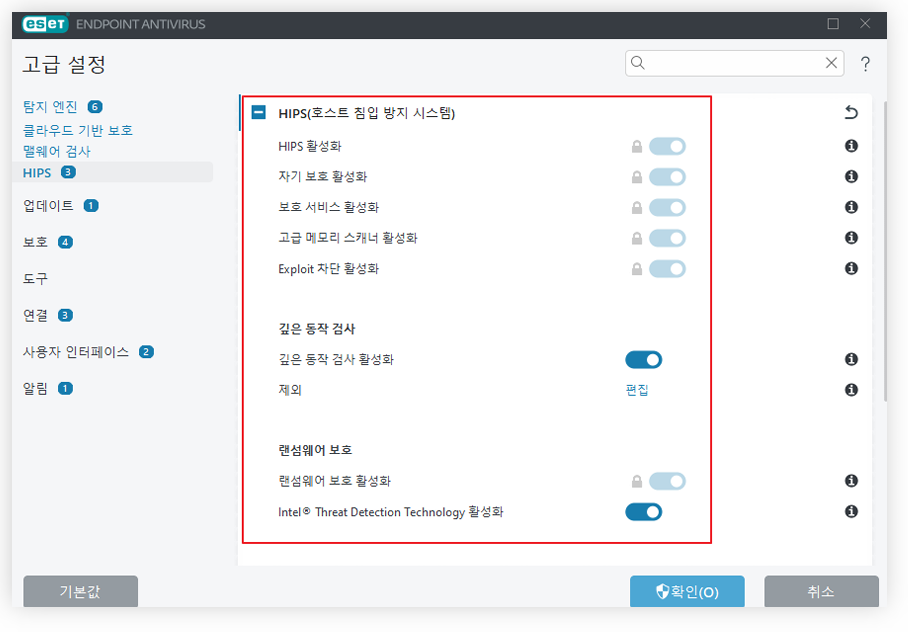Click badge 6 next to 탐지 엔진
The height and width of the screenshot is (632, 908).
tap(95, 107)
